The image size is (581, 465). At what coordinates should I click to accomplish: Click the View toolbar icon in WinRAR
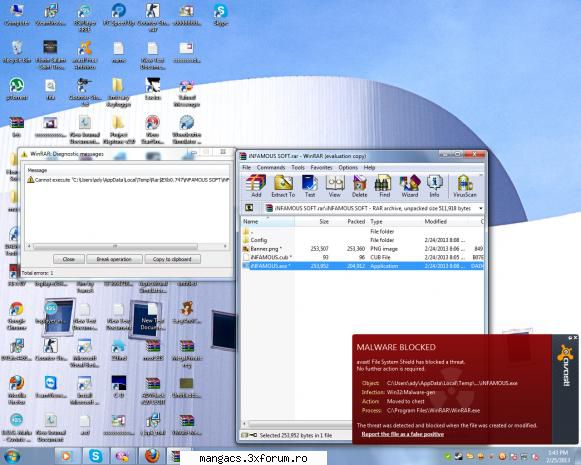coord(335,186)
